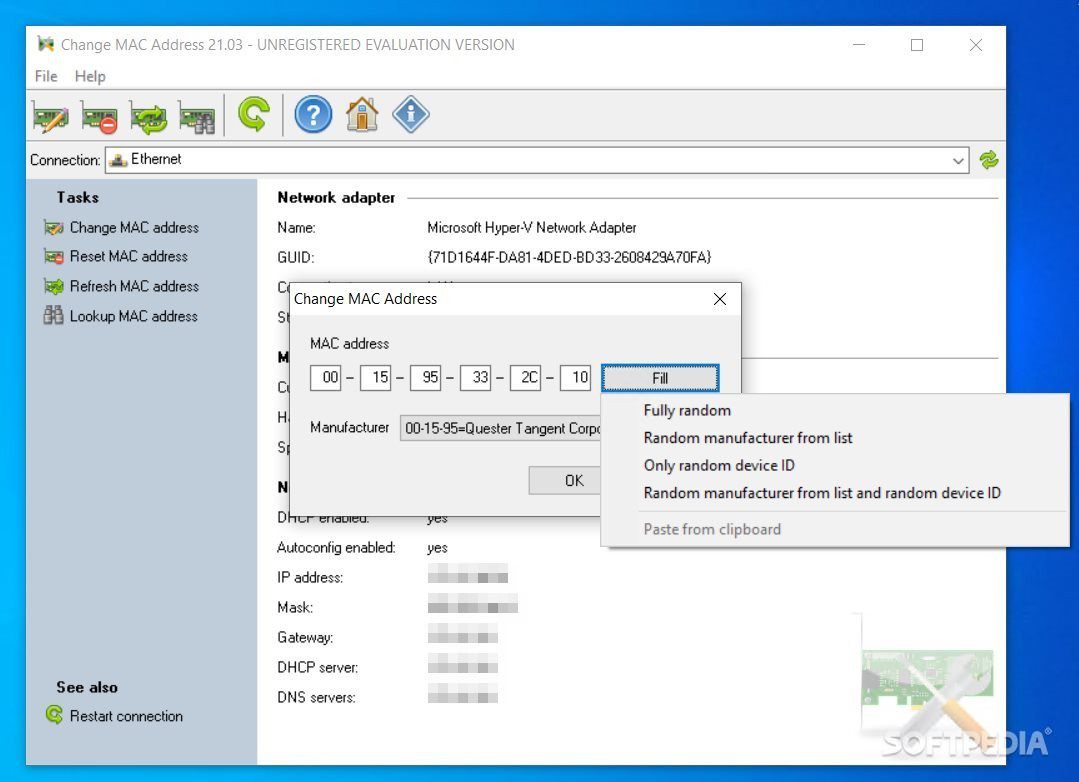The image size is (1079, 782).
Task: Minimize the main application window
Action: (859, 45)
